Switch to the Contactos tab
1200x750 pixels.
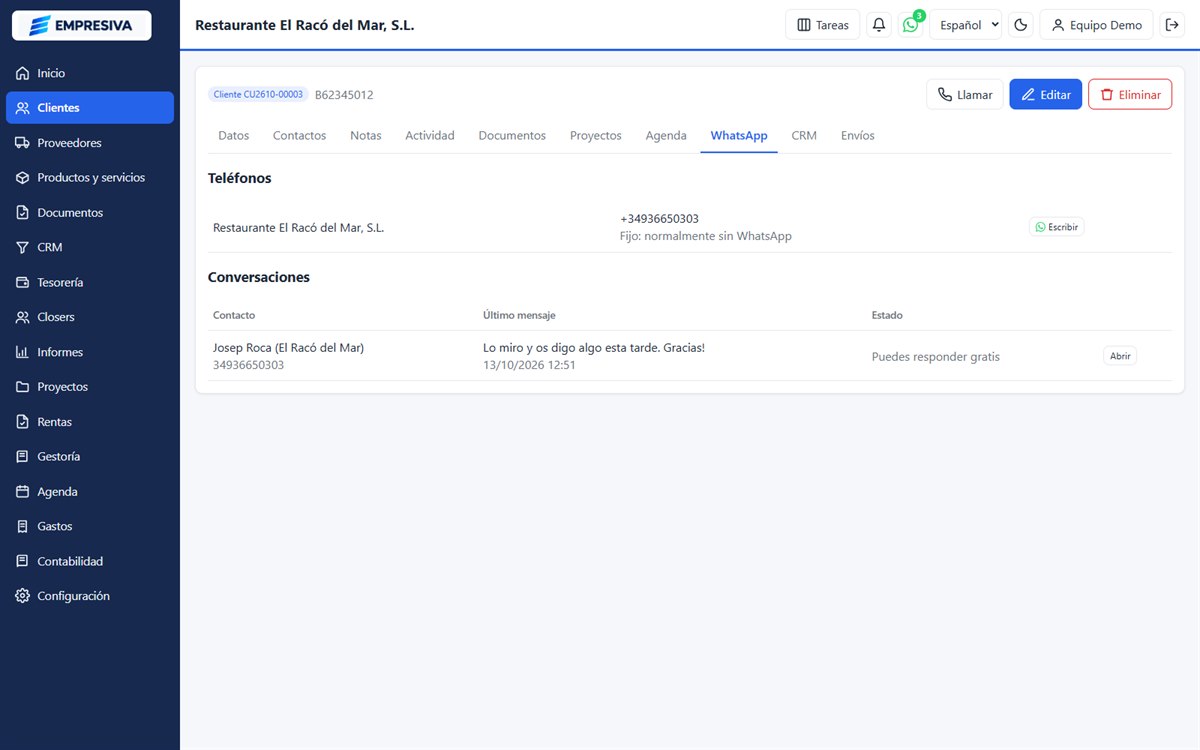coord(299,135)
